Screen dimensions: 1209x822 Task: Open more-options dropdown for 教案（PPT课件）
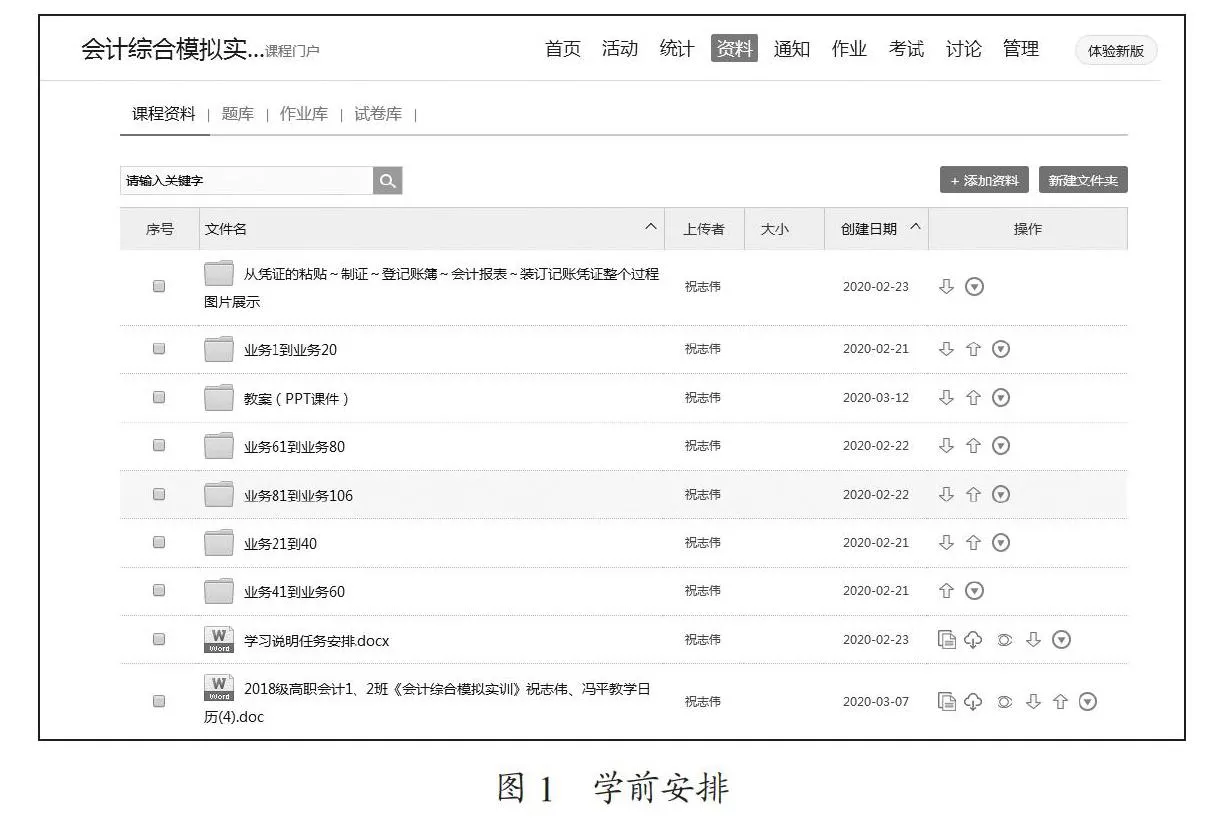coord(1001,398)
